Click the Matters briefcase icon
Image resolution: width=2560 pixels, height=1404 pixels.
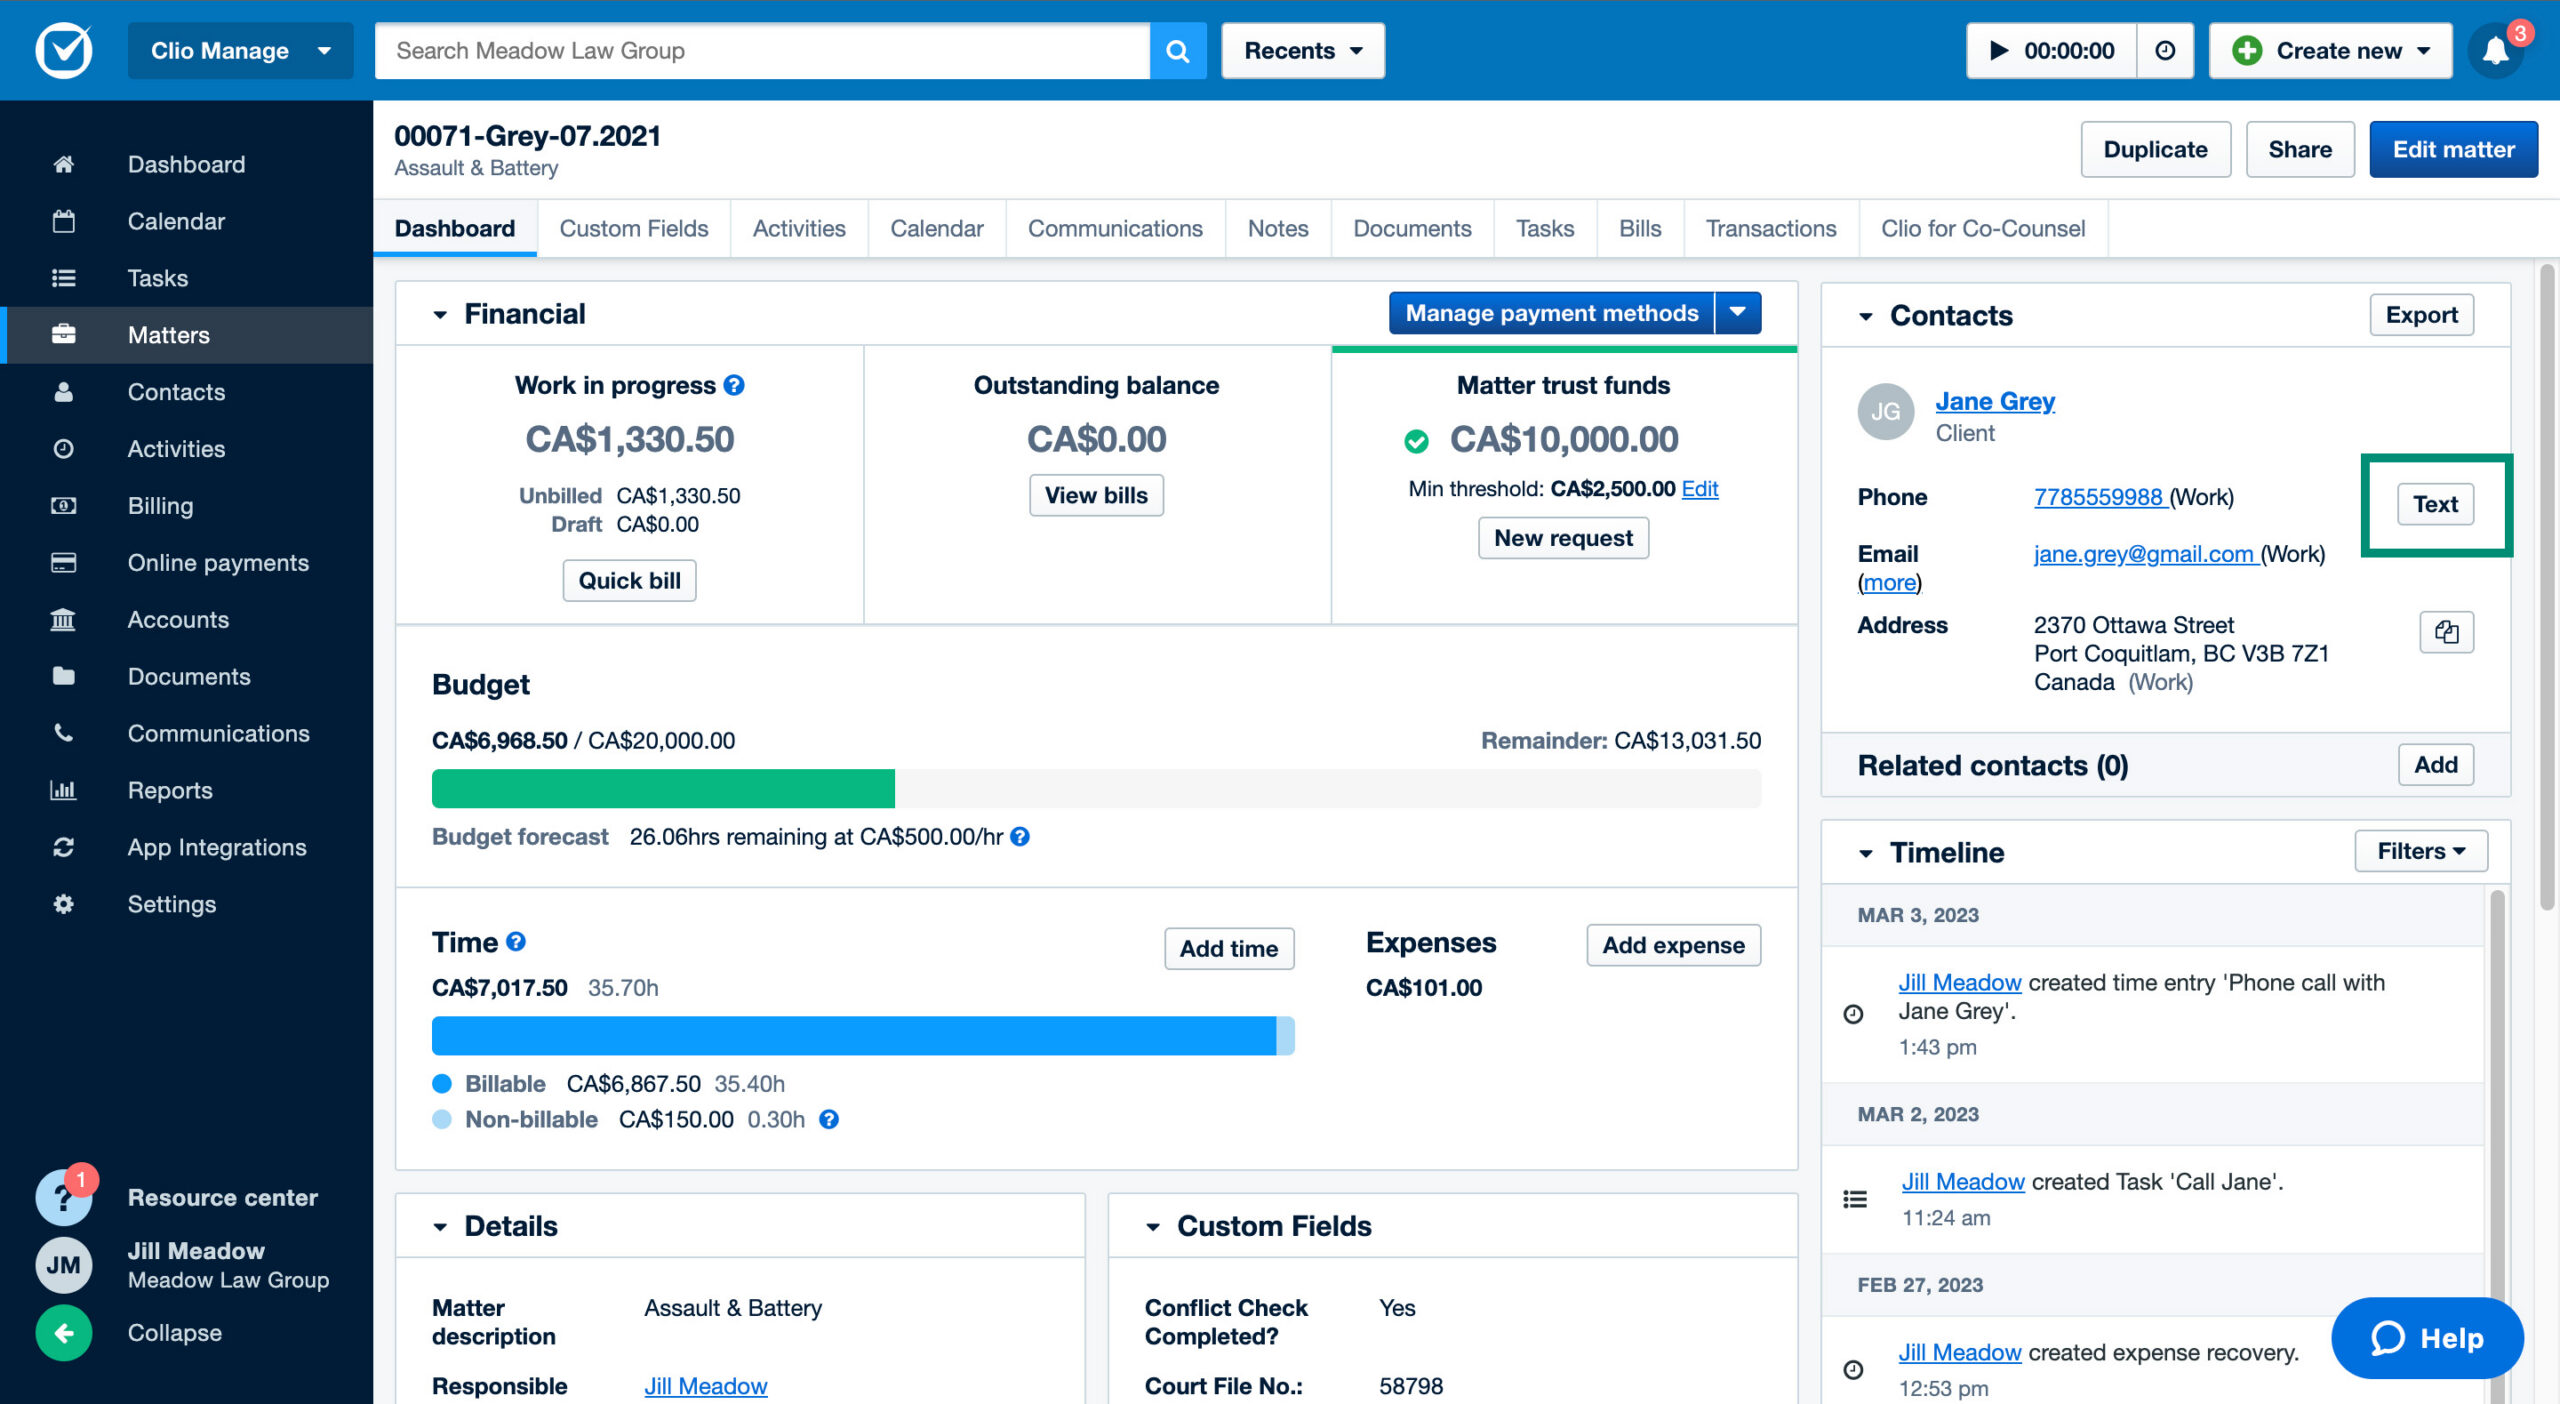[63, 334]
